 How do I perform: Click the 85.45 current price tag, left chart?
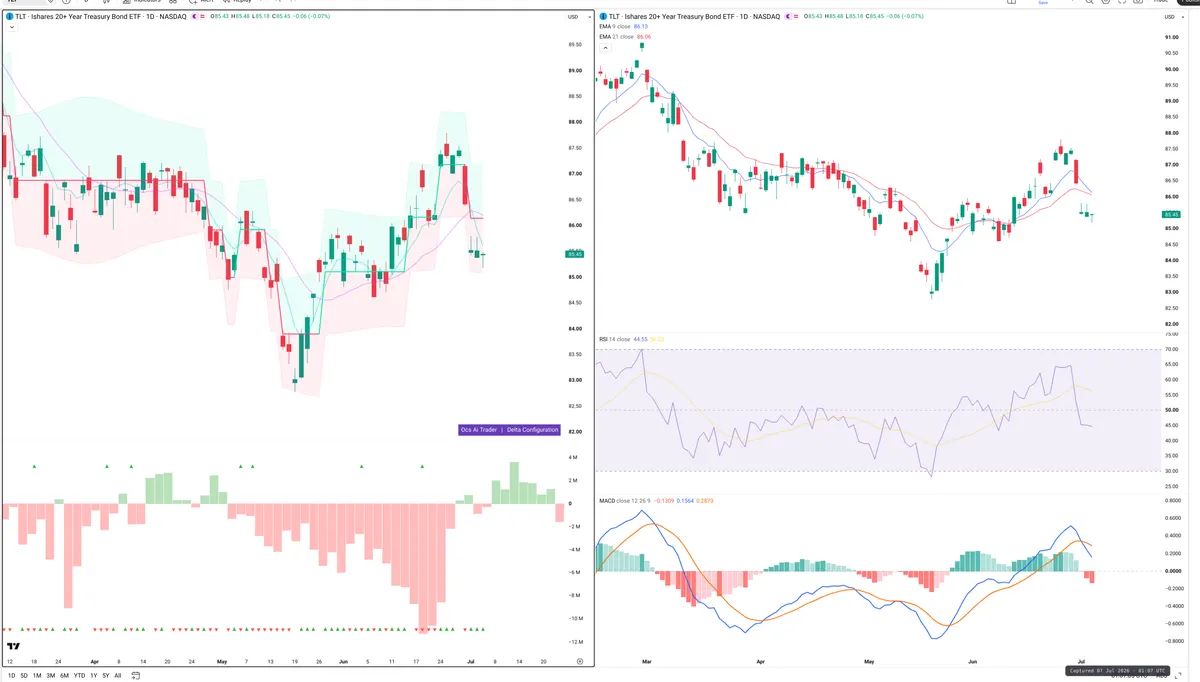[575, 254]
